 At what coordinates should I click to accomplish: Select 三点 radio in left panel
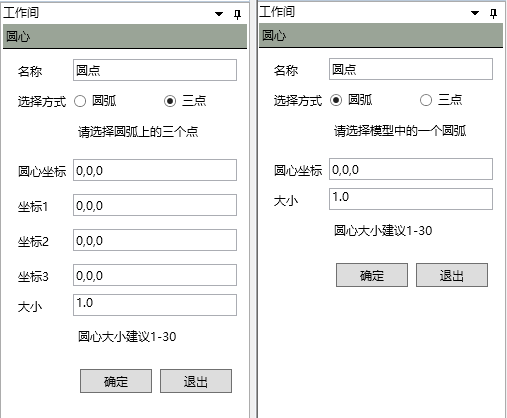(170, 101)
